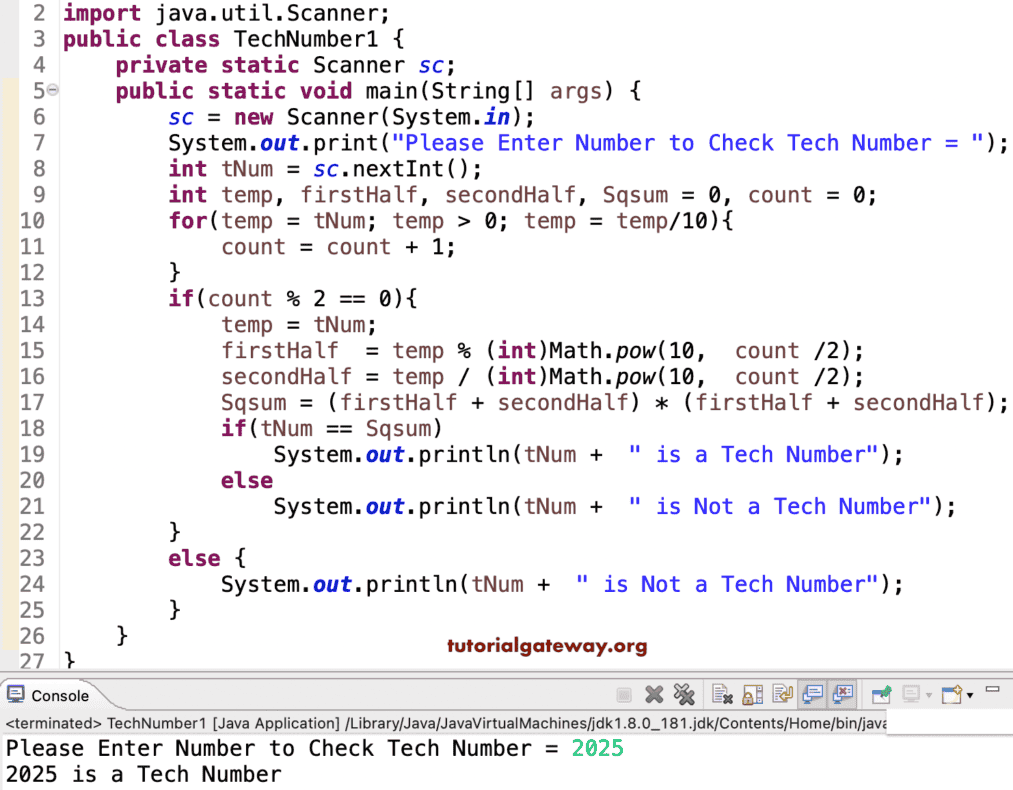The image size is (1013, 790).
Task: Toggle Show Console When Standard Out Changes
Action: pyautogui.click(x=812, y=693)
